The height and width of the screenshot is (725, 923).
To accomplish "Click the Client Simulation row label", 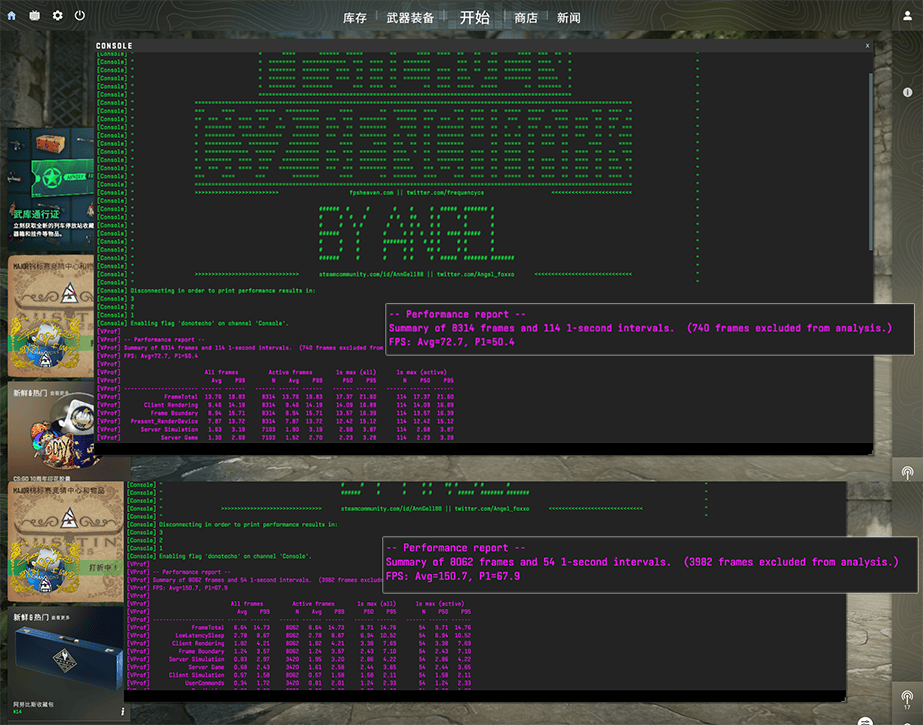I will (x=197, y=675).
